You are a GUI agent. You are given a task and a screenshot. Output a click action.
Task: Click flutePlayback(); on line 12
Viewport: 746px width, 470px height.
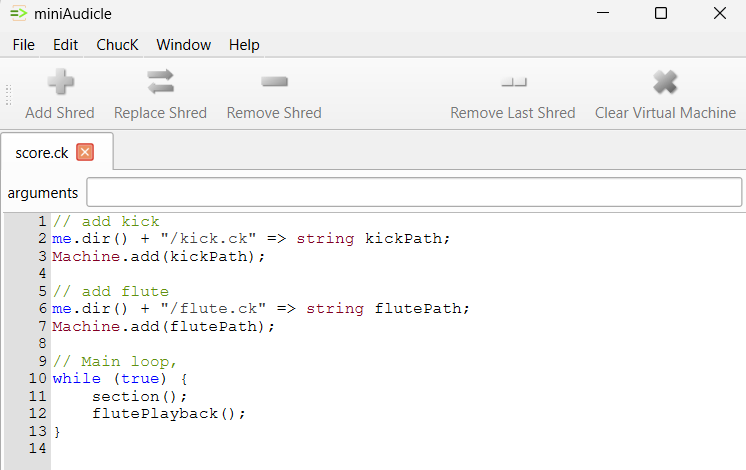point(169,413)
